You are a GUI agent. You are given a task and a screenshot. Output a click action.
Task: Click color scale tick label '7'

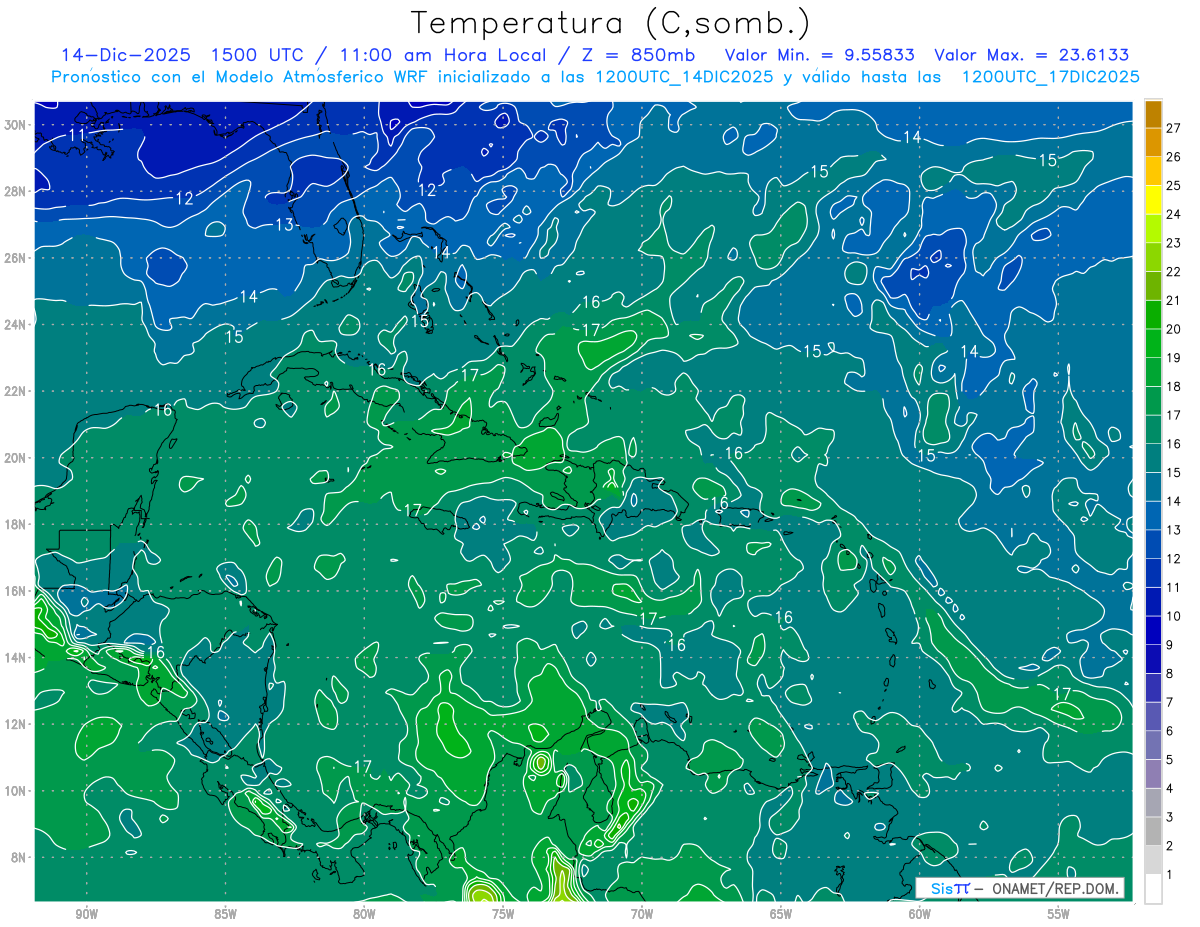(1171, 702)
